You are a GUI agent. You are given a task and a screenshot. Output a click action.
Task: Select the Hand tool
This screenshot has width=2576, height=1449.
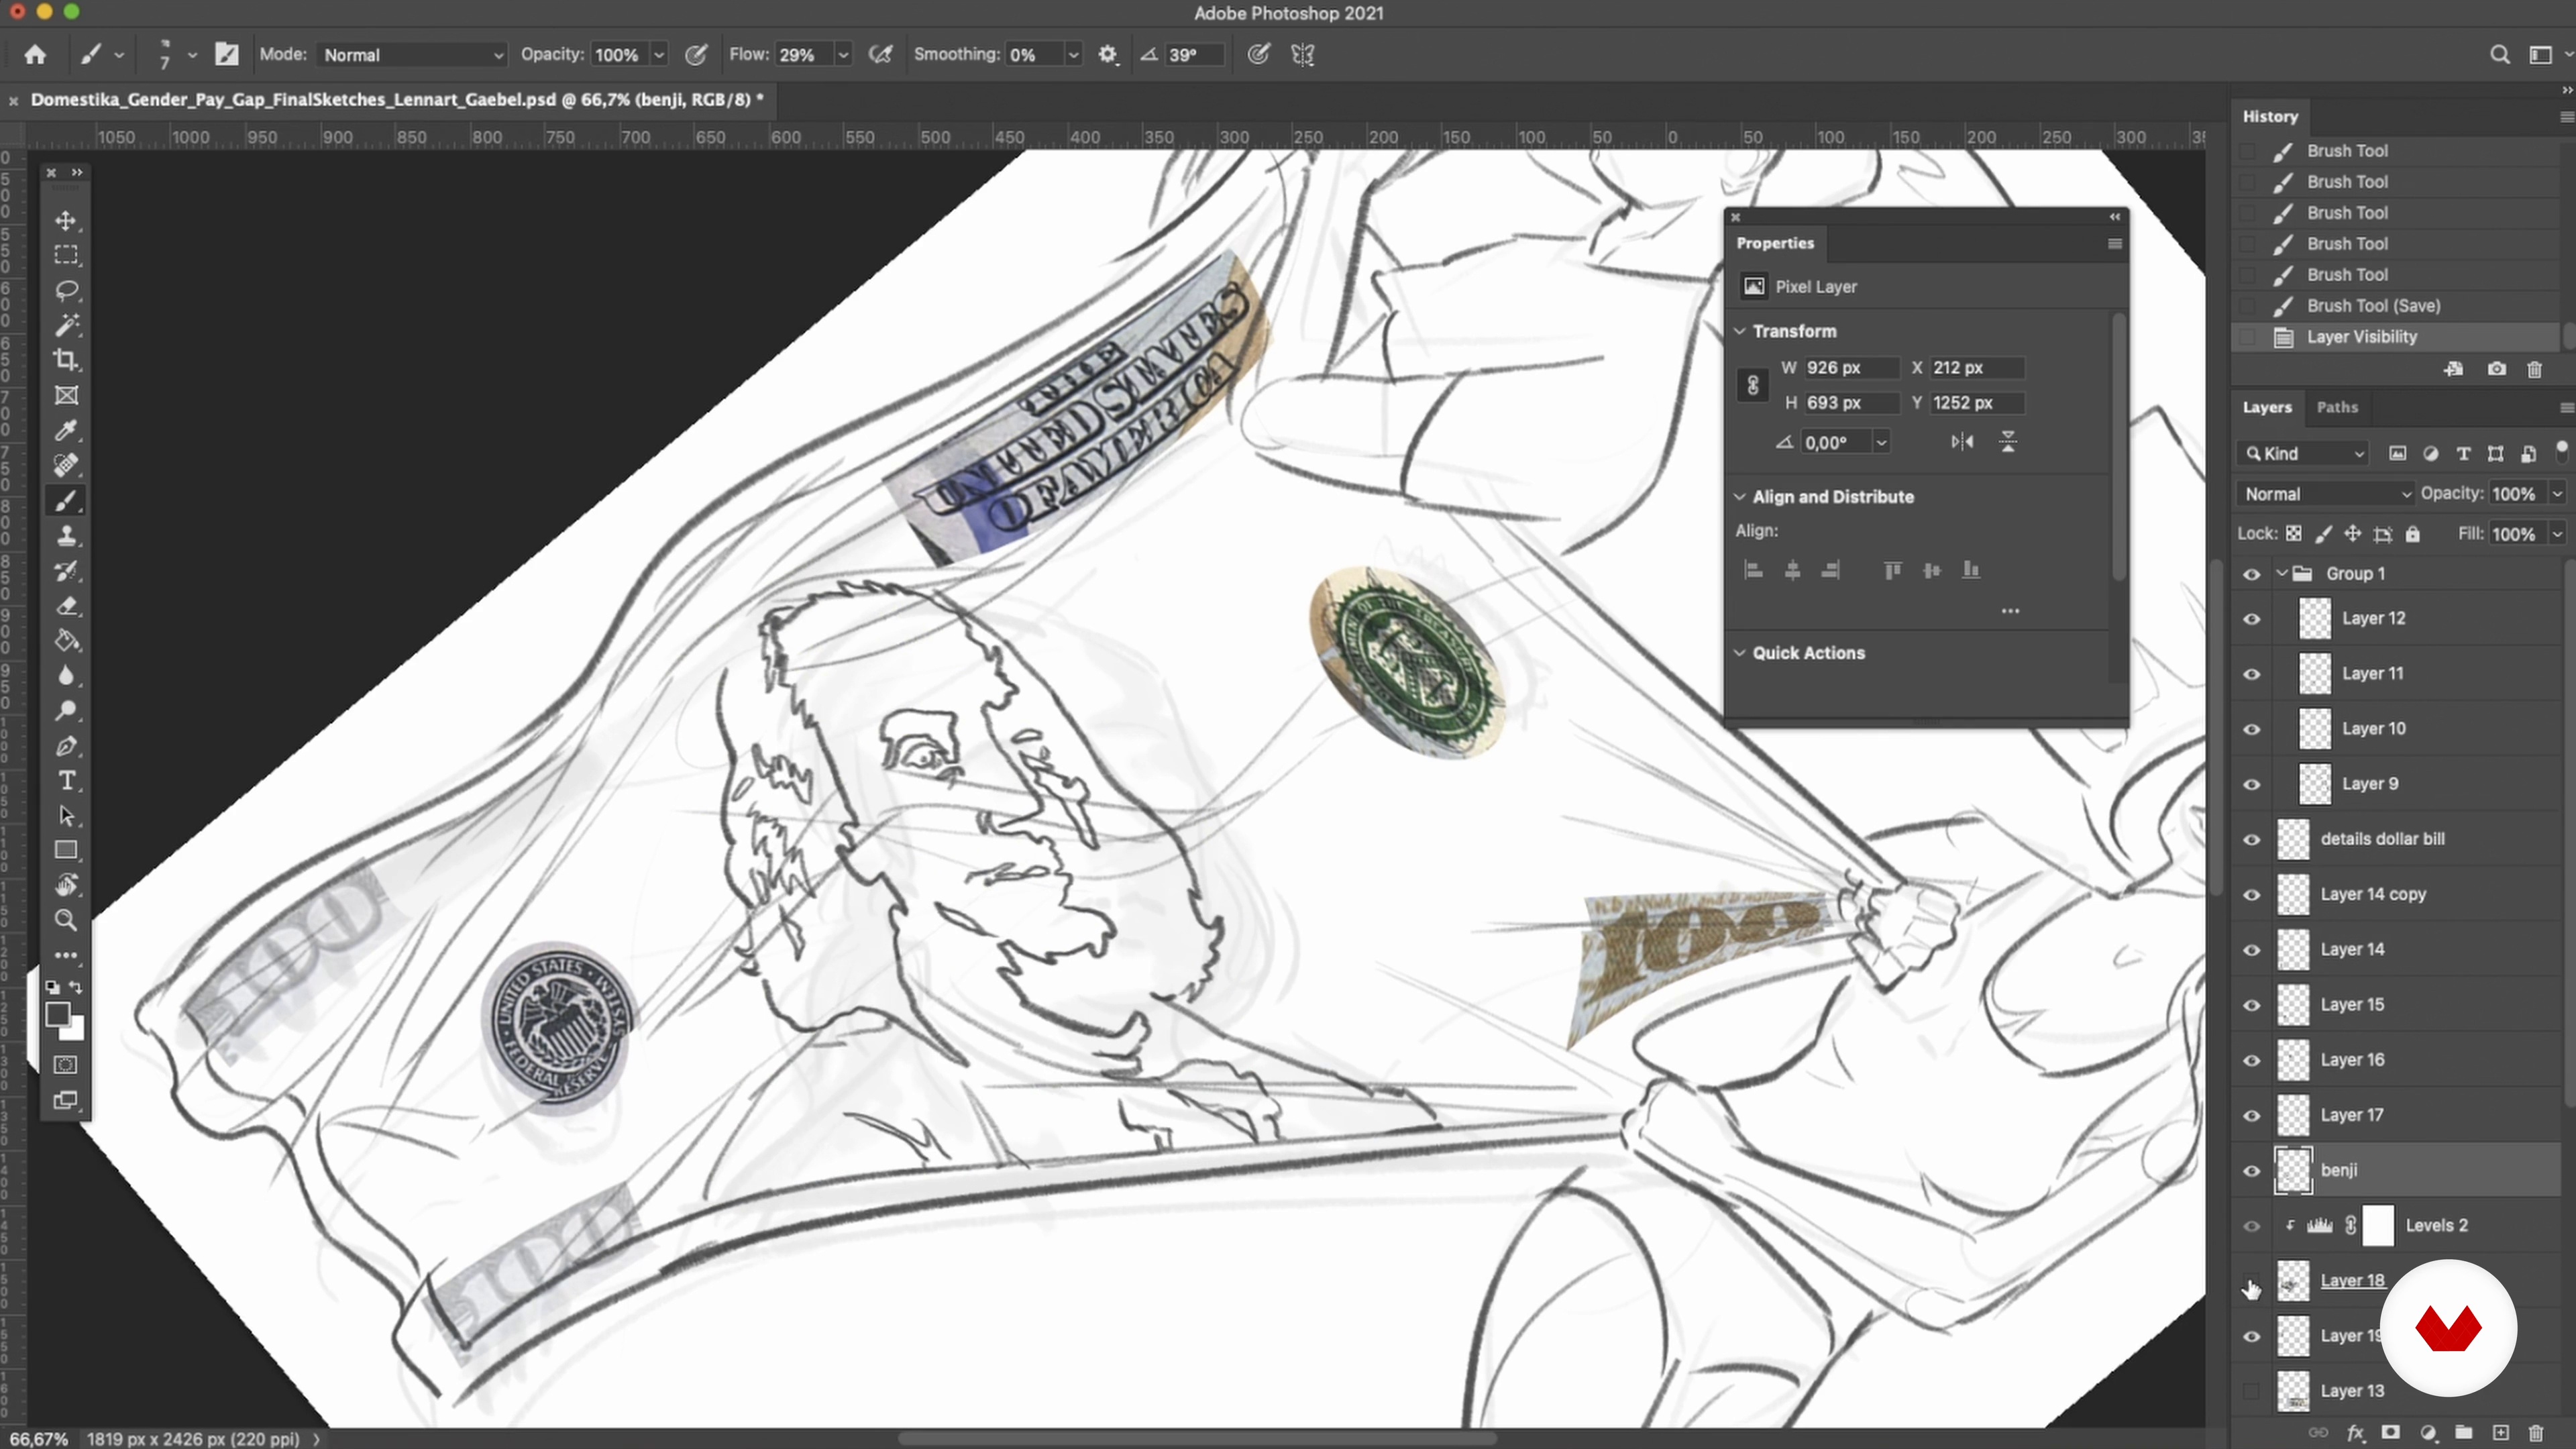(x=66, y=885)
